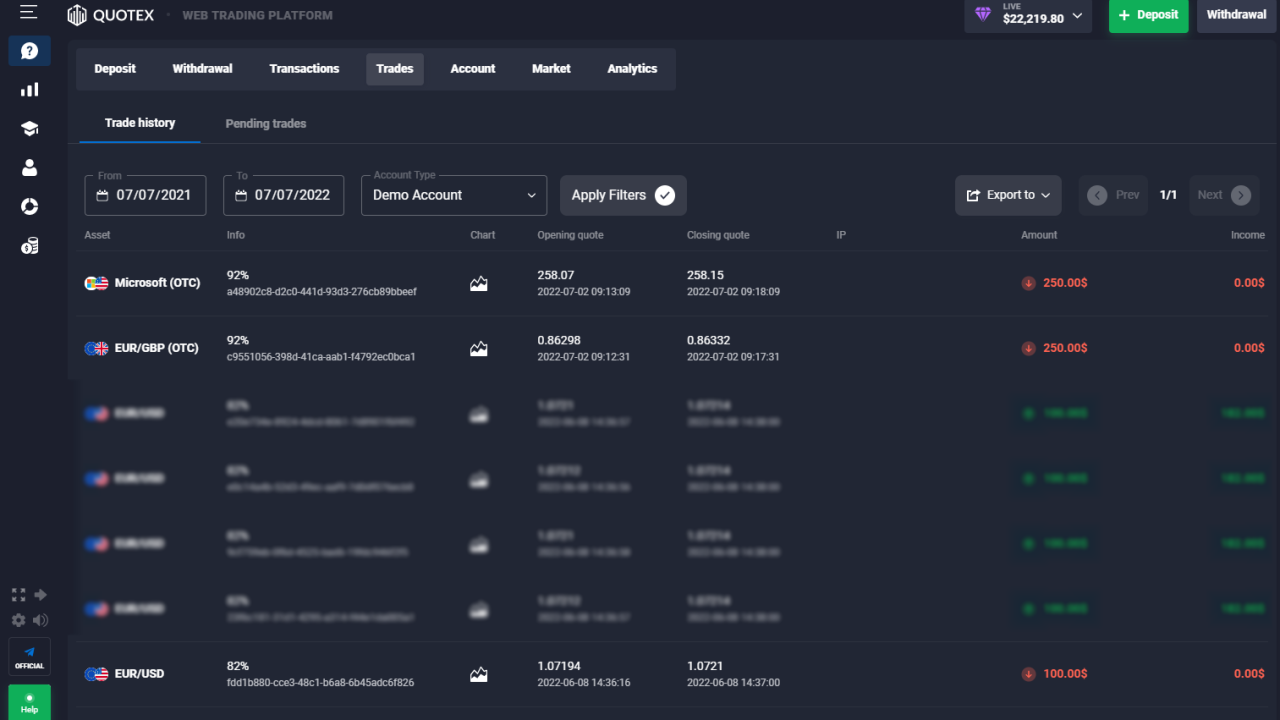Click the right arrow icon near fullscreen
1280x720 pixels.
(x=41, y=594)
